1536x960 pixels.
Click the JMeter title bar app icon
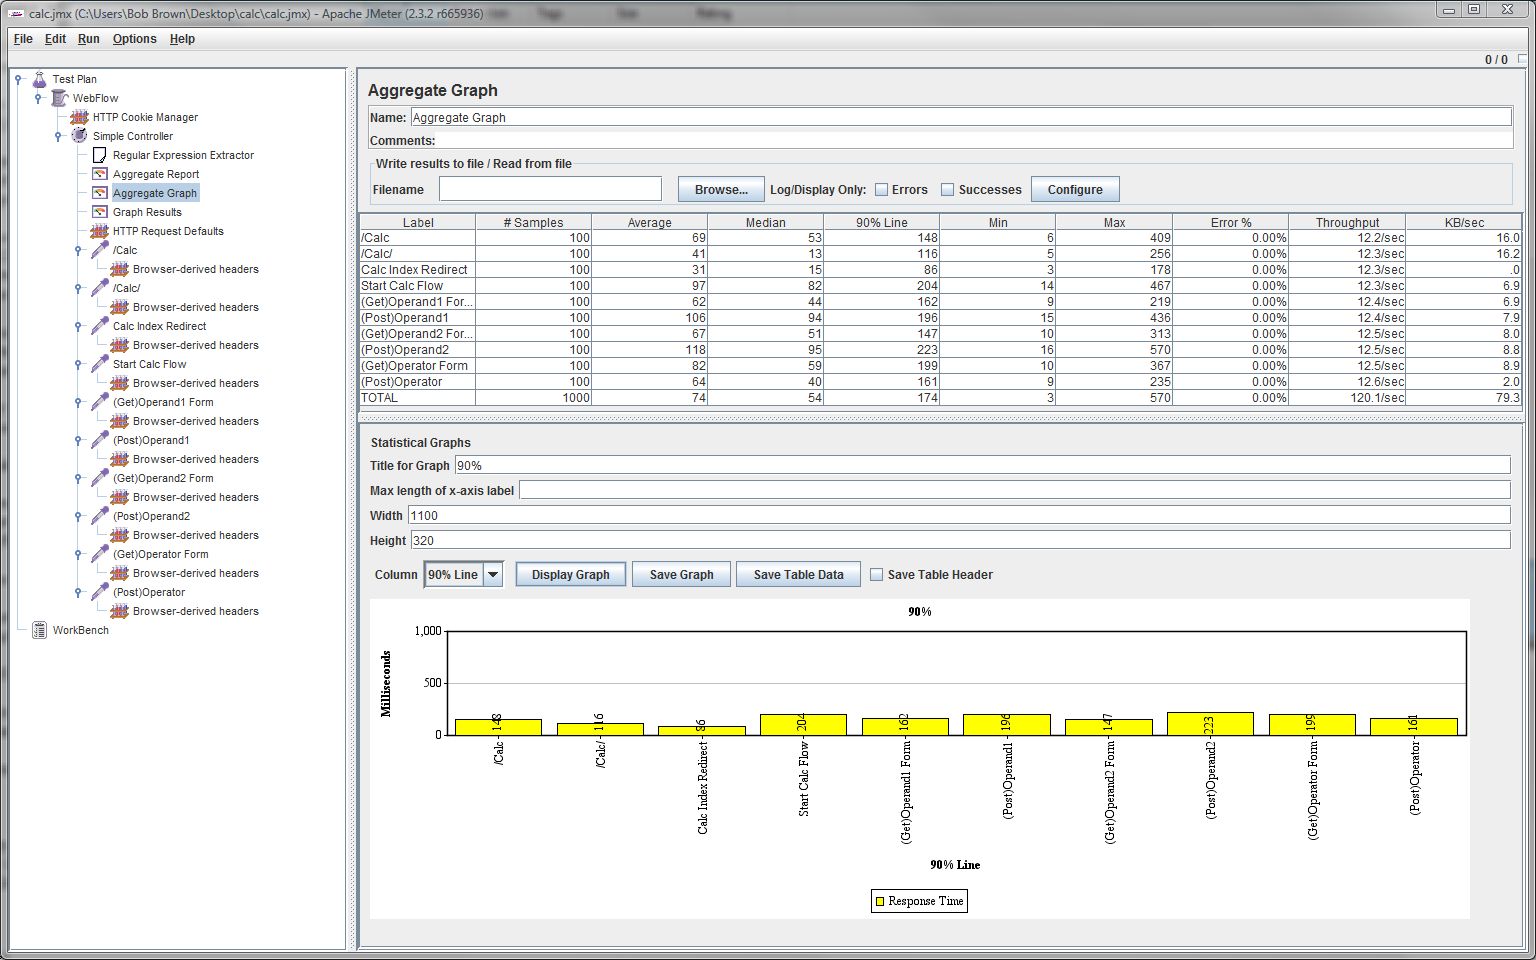tap(15, 14)
